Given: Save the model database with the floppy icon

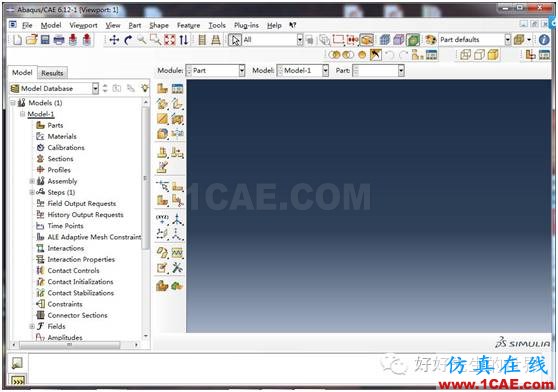Looking at the screenshot, I should 45,39.
